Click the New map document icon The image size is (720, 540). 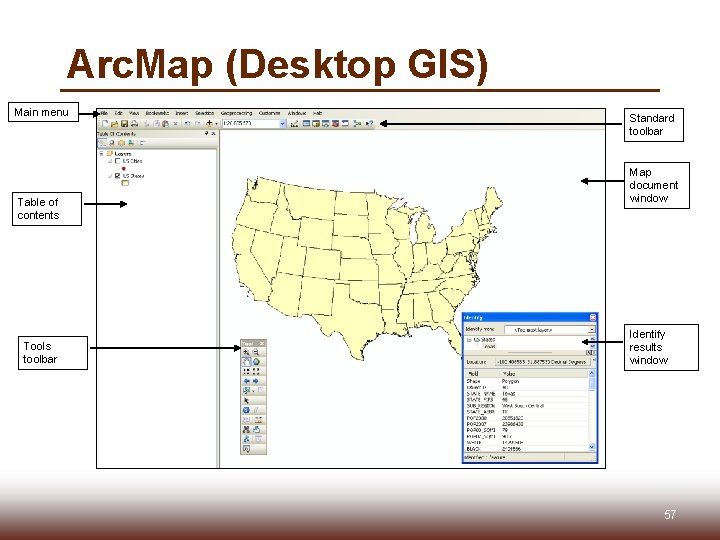105,124
